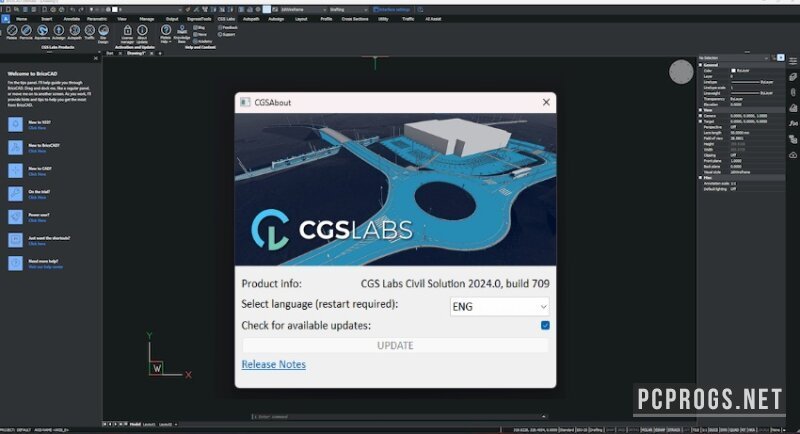This screenshot has height=434, width=800.
Task: Switch to the Insert ribbon tab
Action: 46,19
